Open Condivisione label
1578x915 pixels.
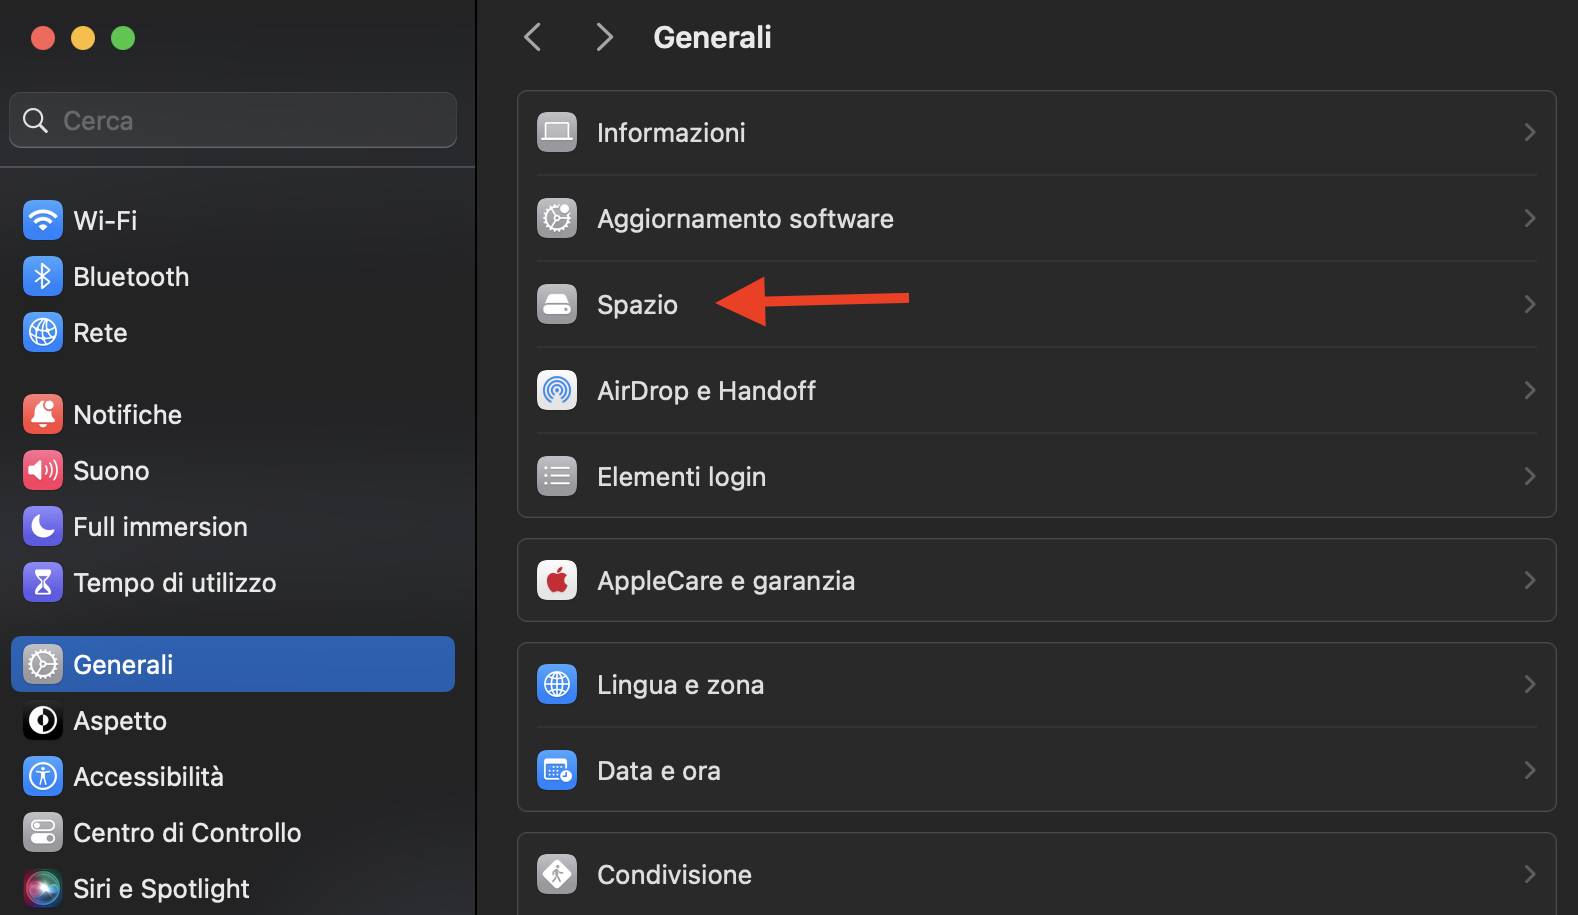pos(675,874)
